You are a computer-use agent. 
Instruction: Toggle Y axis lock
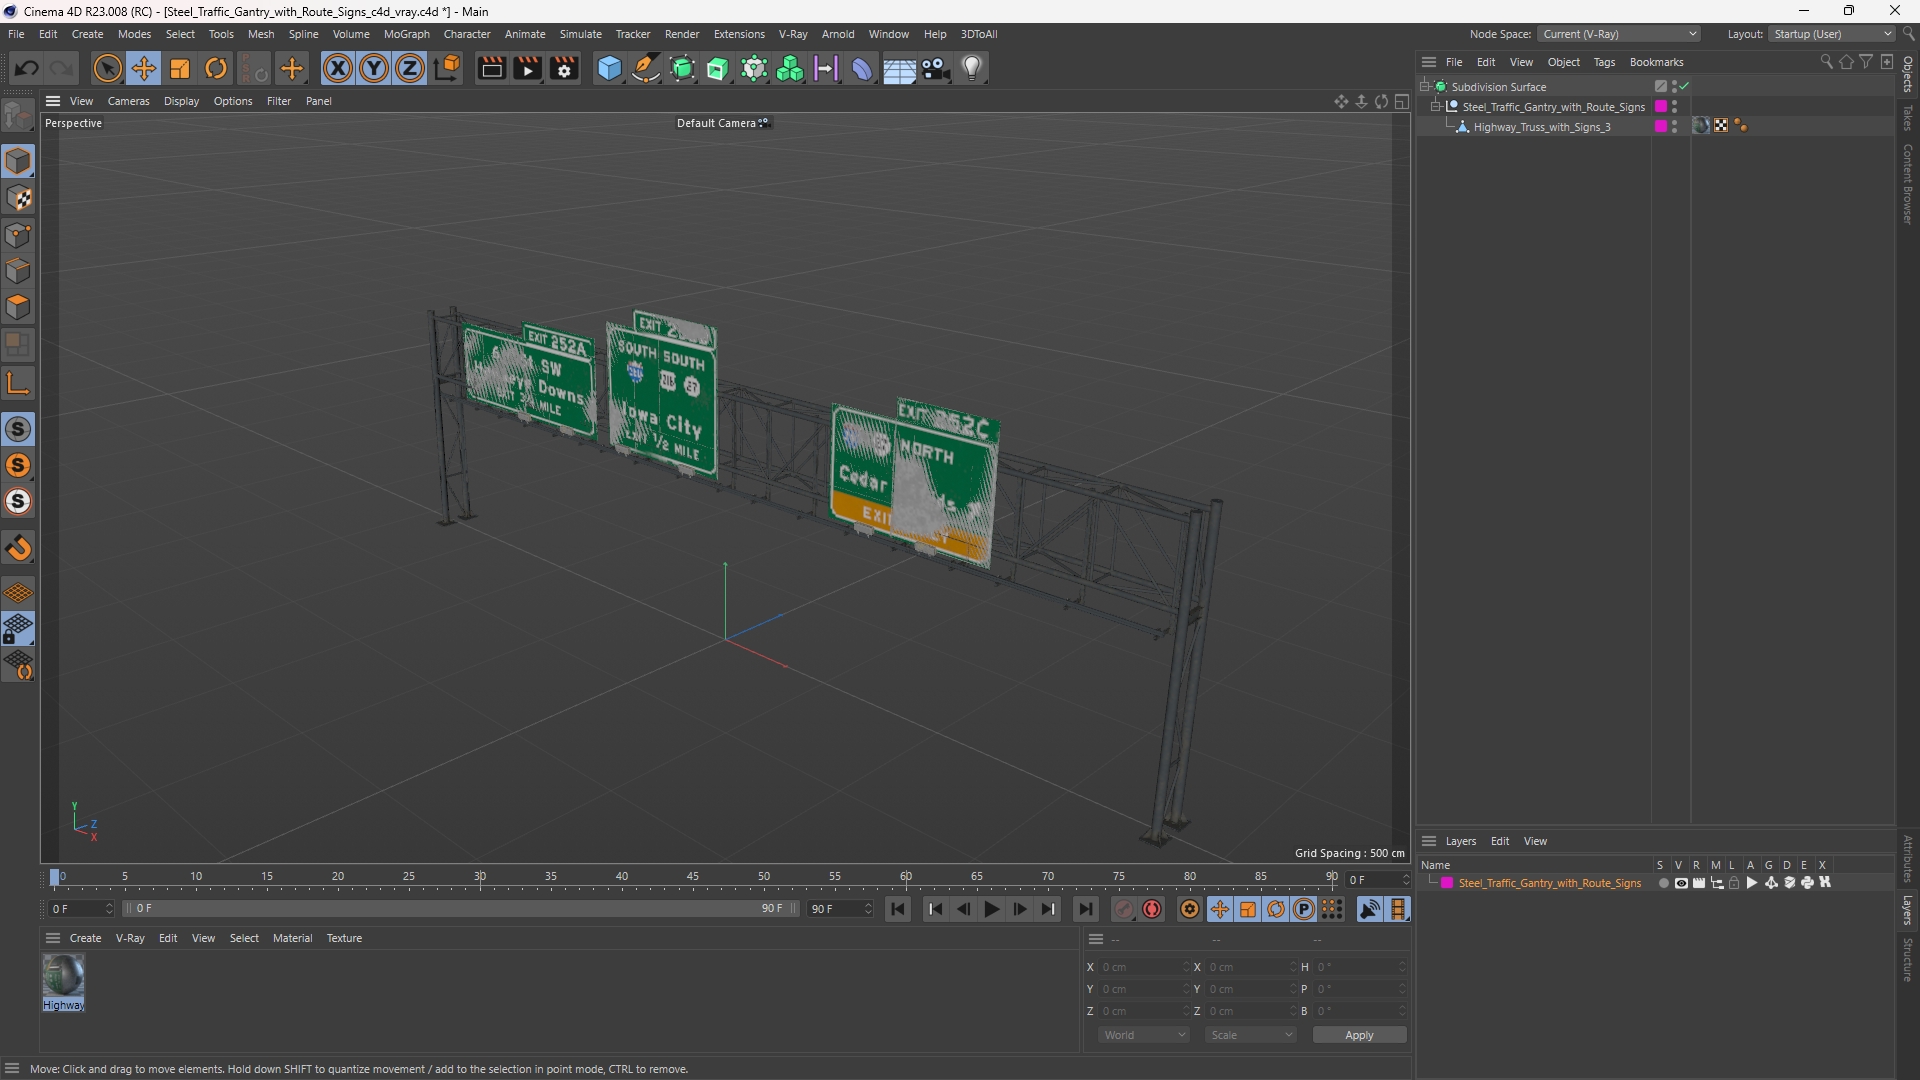tap(374, 68)
